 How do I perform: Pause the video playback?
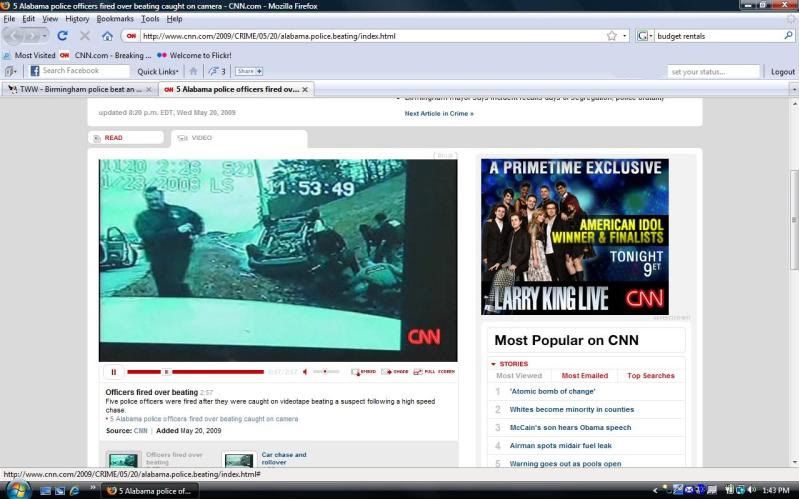[x=114, y=372]
